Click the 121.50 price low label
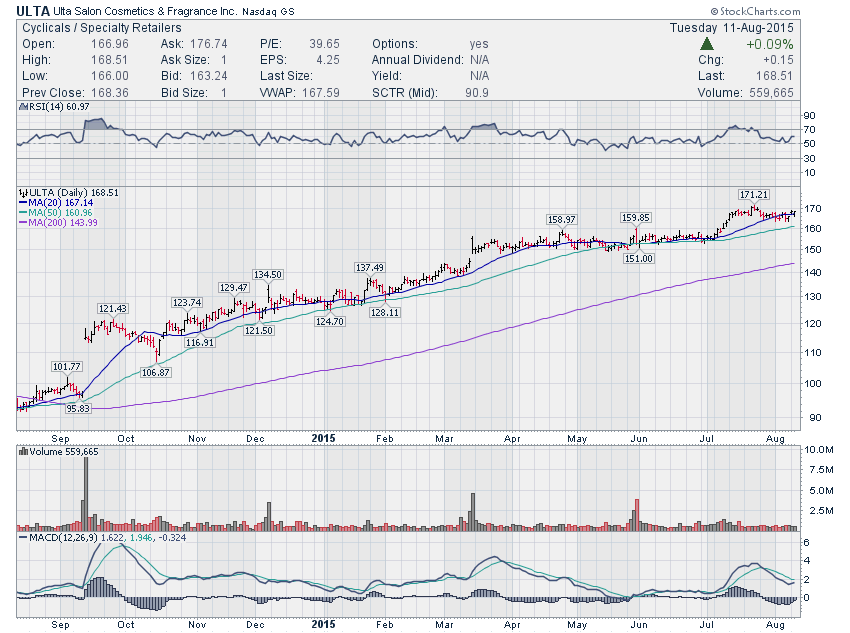This screenshot has height=633, width=850. click(x=258, y=330)
